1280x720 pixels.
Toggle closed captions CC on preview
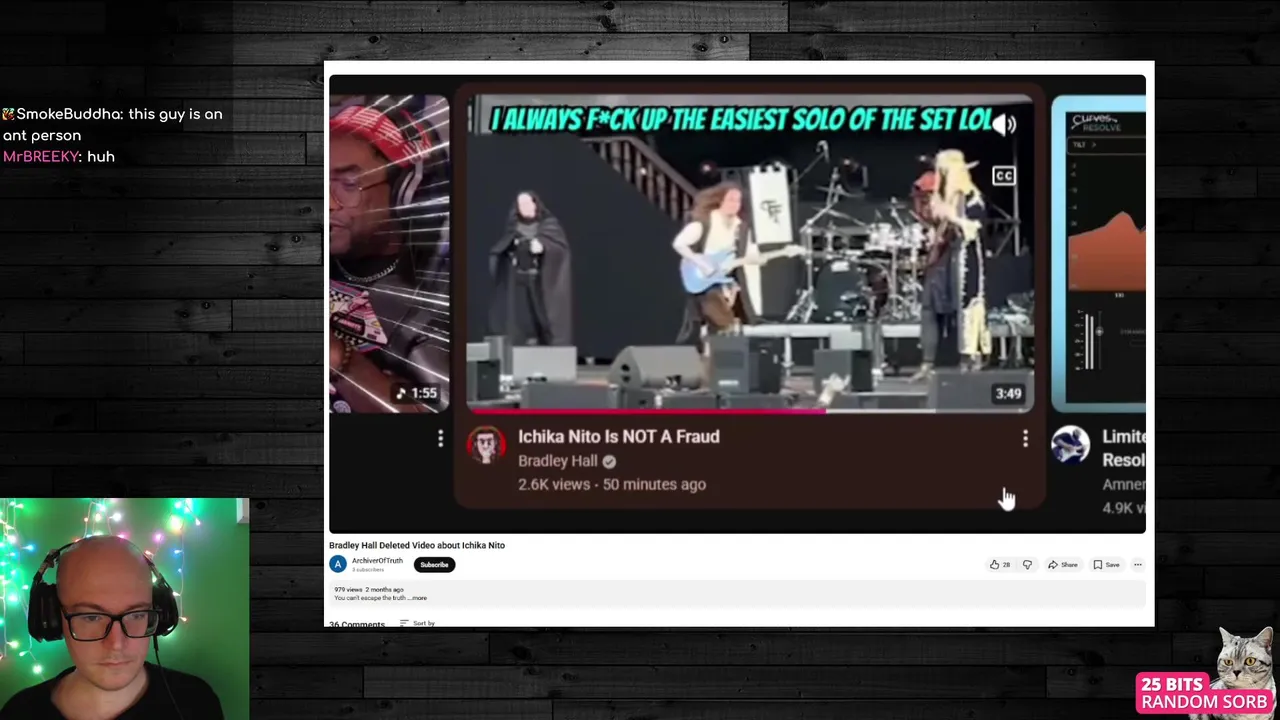point(1003,177)
